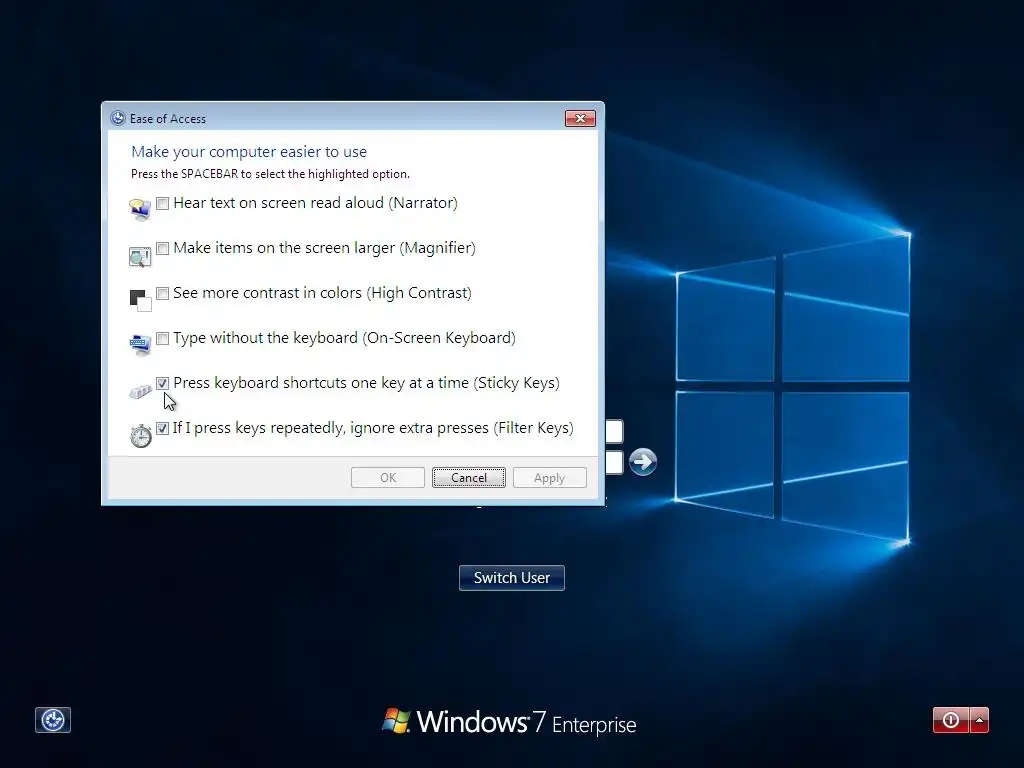
Task: Tick the Magnifier checkbox
Action: (163, 248)
